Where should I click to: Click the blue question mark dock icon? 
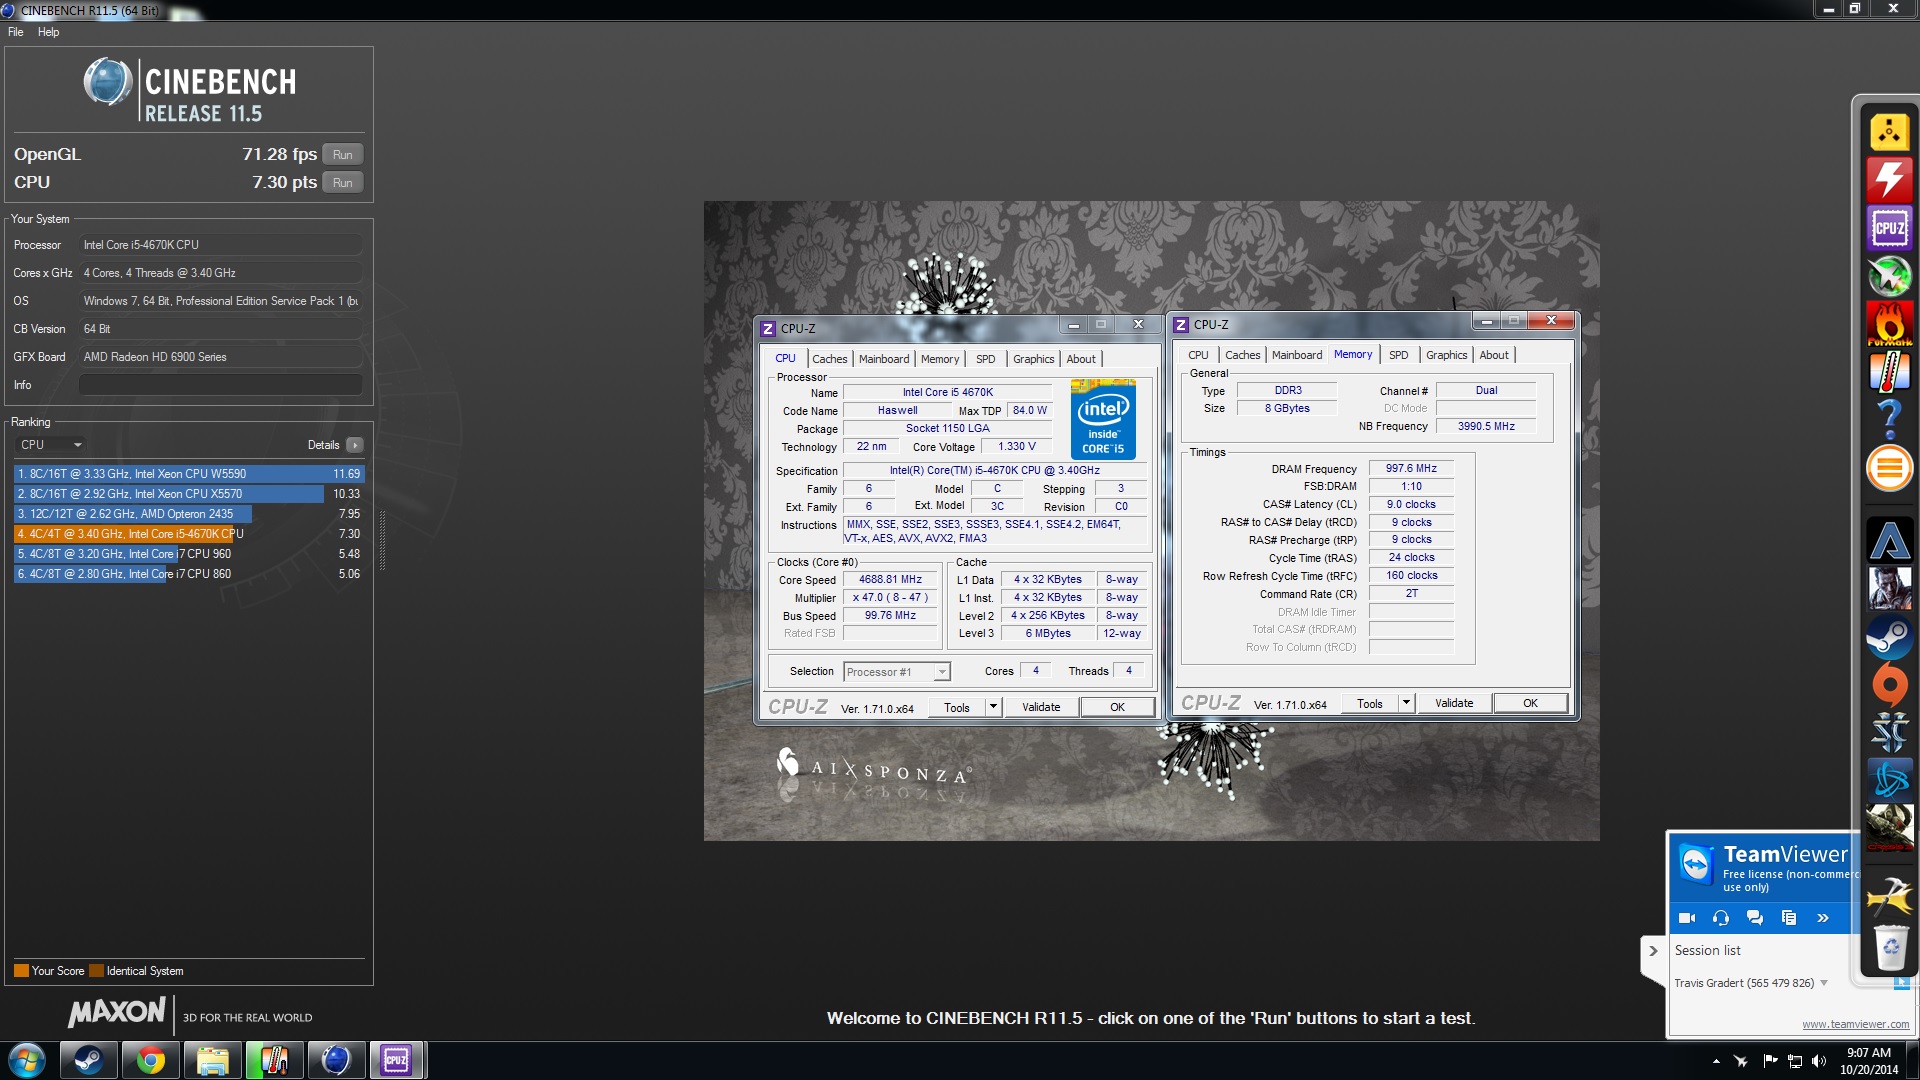click(1889, 419)
